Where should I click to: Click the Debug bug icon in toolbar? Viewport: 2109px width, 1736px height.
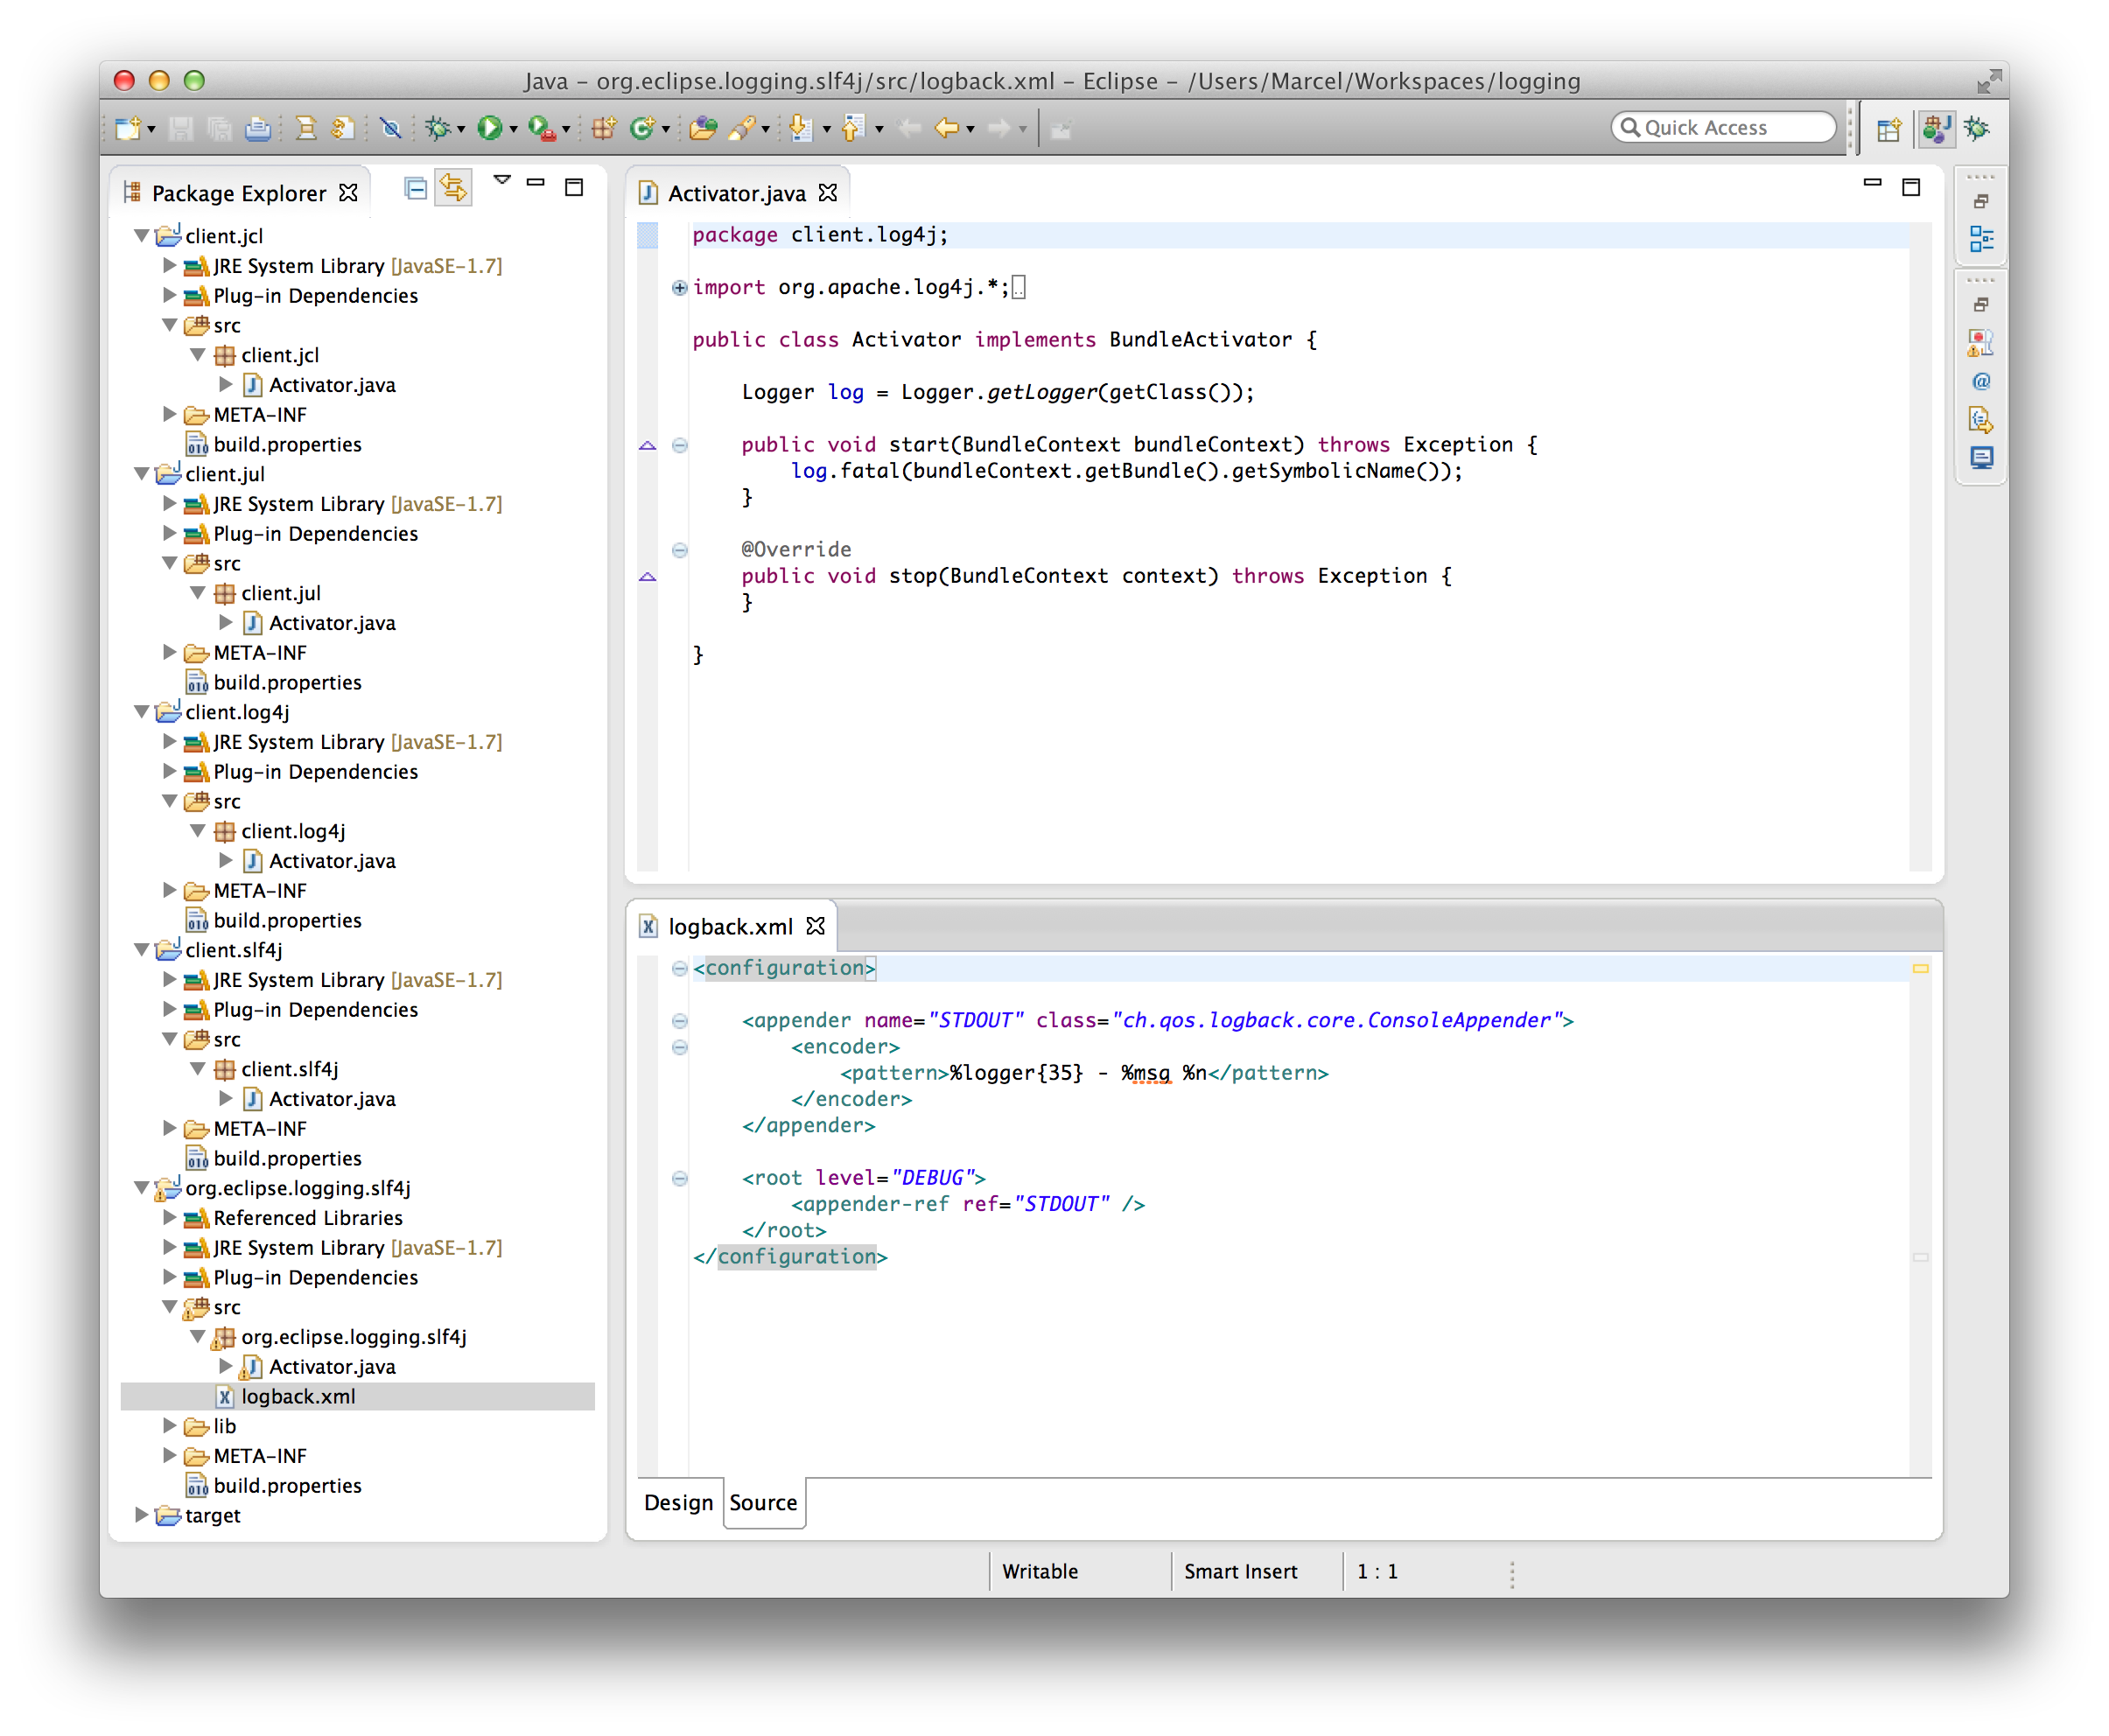click(x=437, y=128)
